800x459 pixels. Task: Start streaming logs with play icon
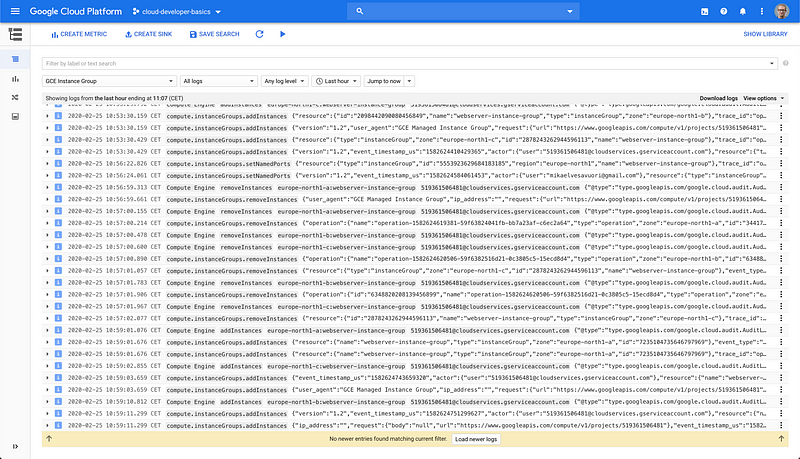click(x=282, y=34)
